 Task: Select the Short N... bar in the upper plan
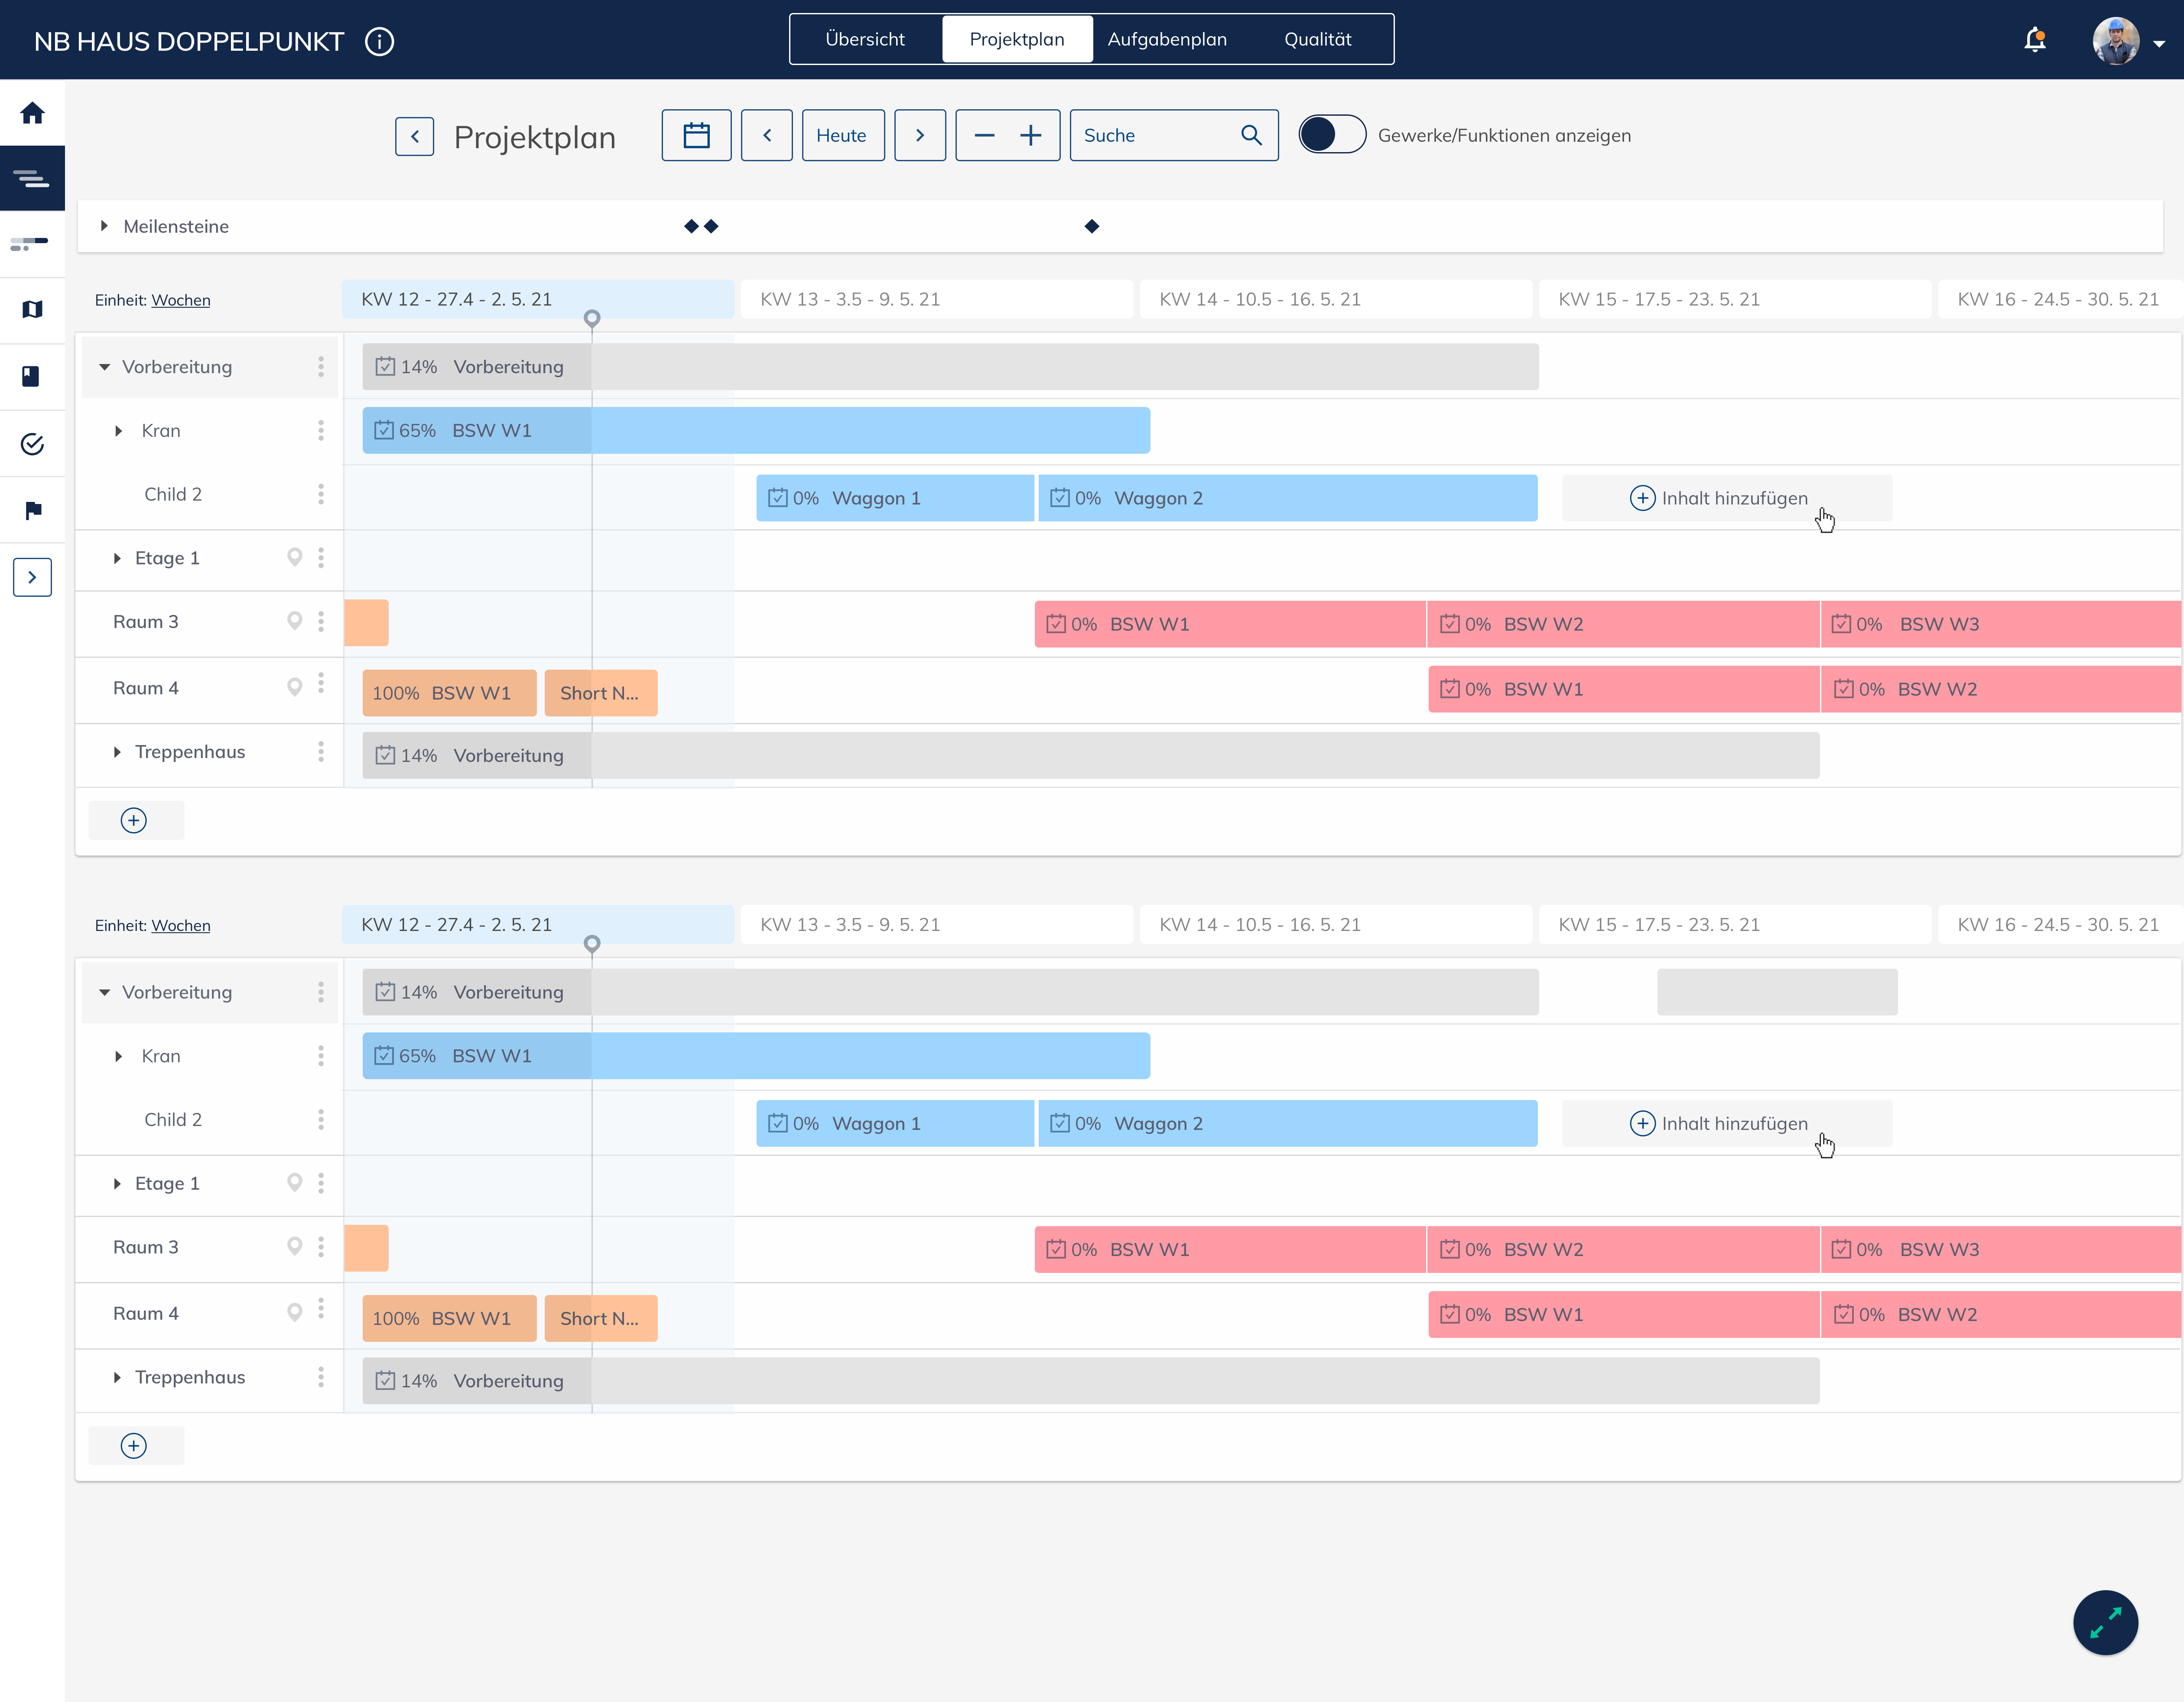(x=601, y=693)
